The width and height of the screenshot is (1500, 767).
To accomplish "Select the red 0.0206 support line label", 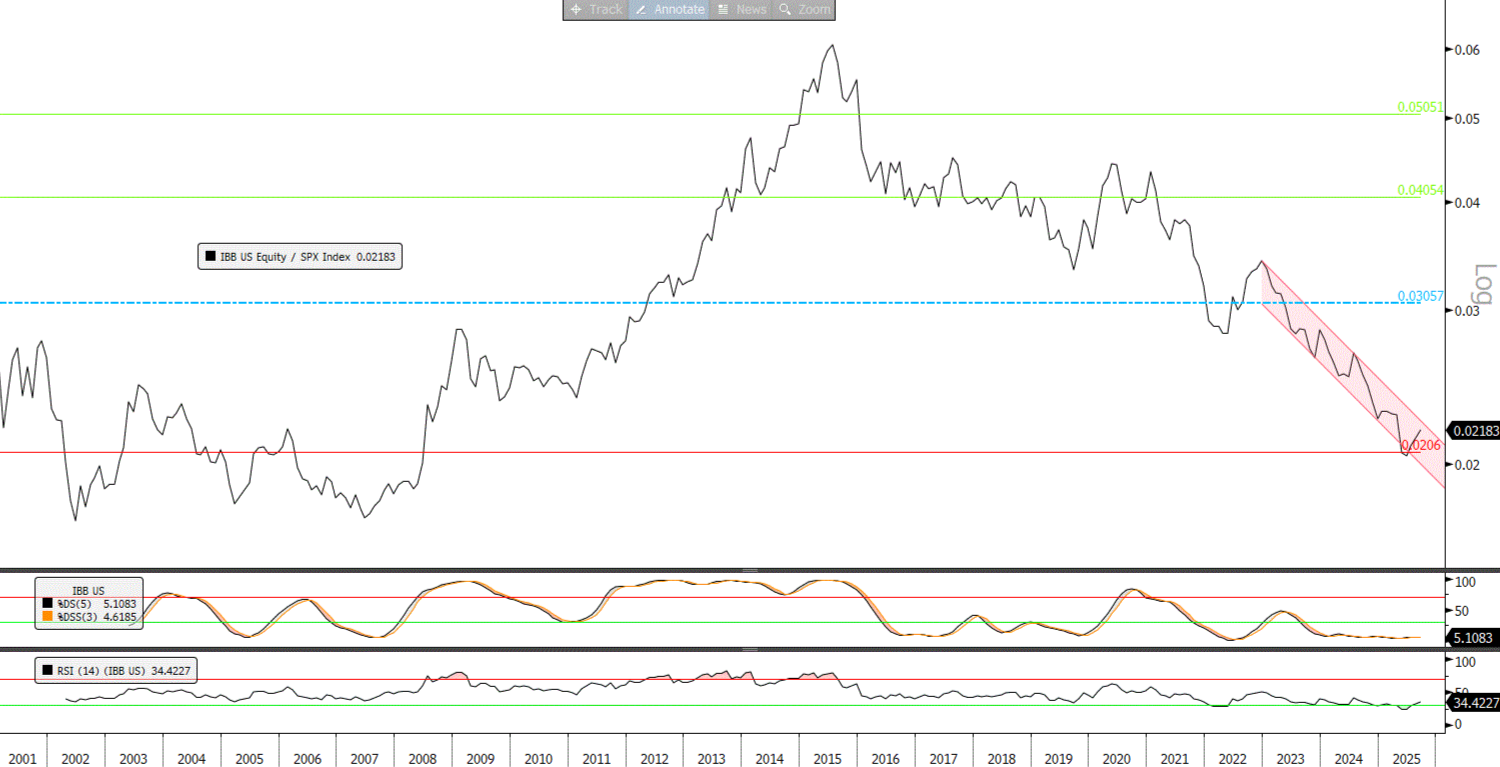I will point(1421,445).
